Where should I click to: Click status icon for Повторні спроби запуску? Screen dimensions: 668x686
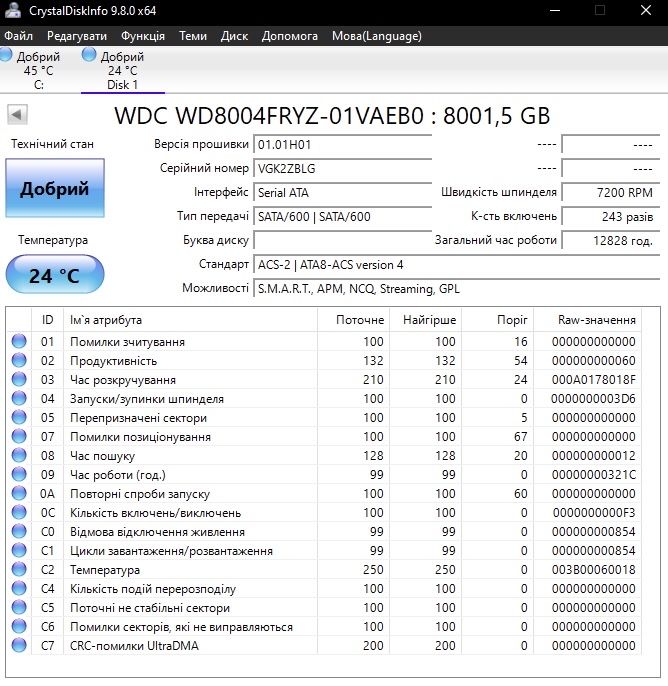(x=19, y=493)
